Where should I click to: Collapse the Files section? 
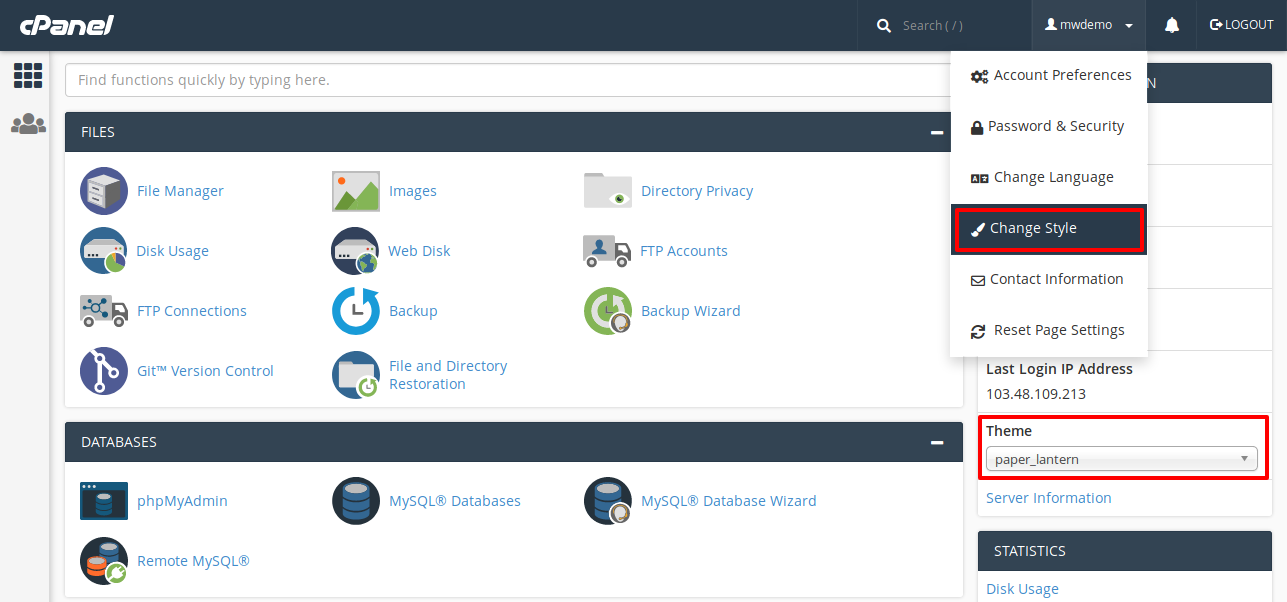coord(937,132)
